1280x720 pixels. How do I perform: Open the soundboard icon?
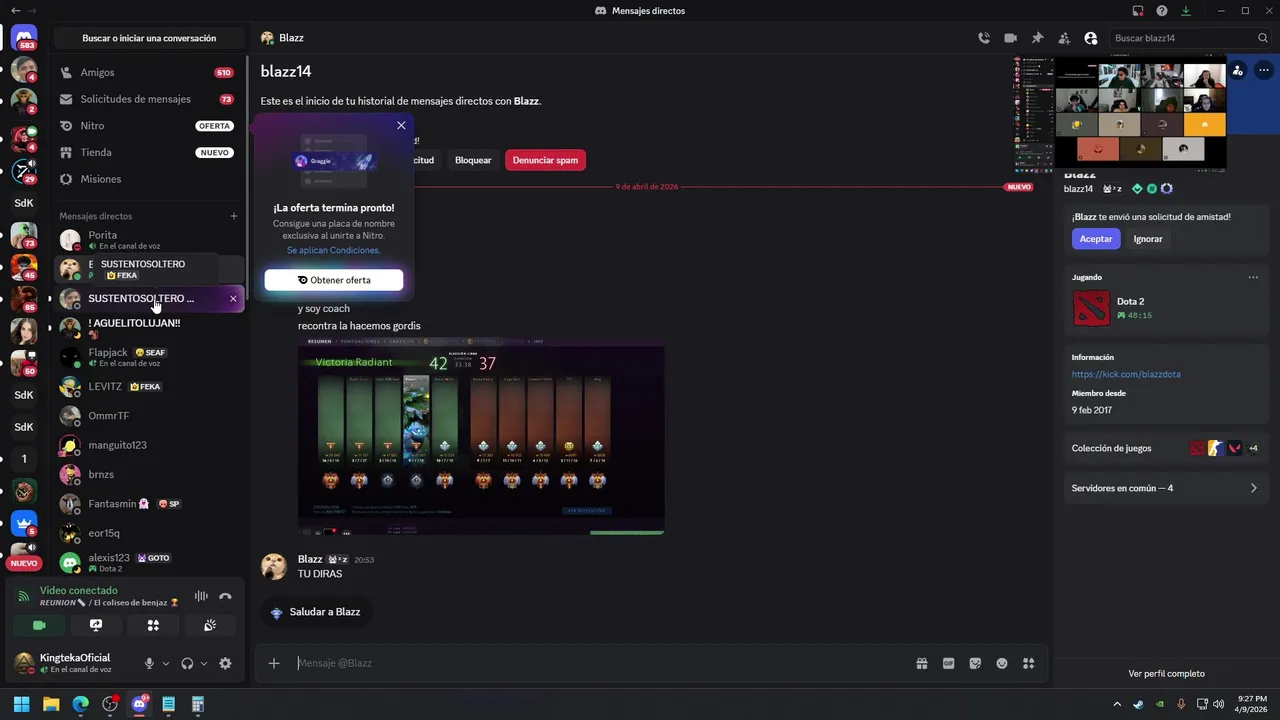(210, 625)
